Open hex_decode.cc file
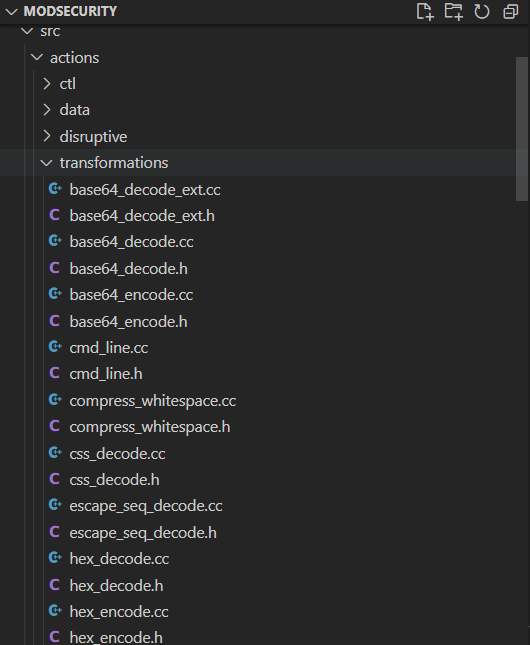Viewport: 530px width, 645px height. pos(119,559)
